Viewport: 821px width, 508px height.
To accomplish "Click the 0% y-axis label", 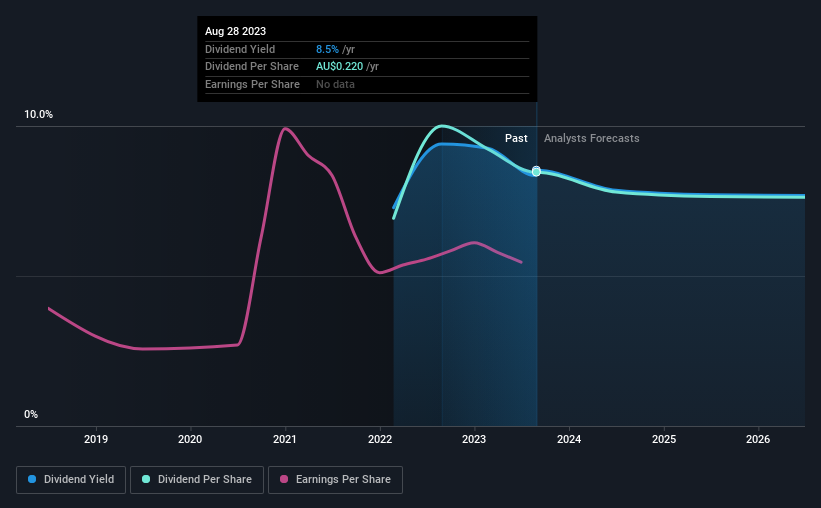I will [x=31, y=414].
